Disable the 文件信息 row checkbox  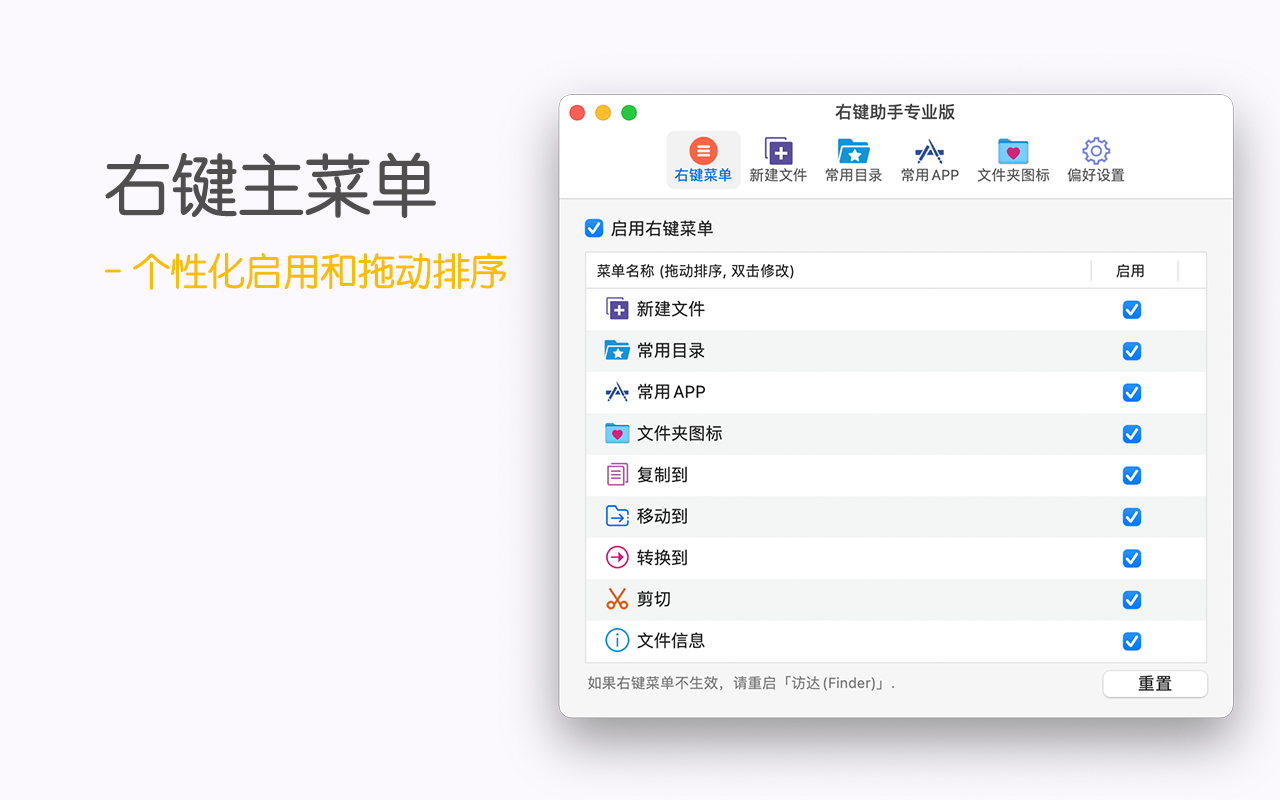tap(1132, 641)
